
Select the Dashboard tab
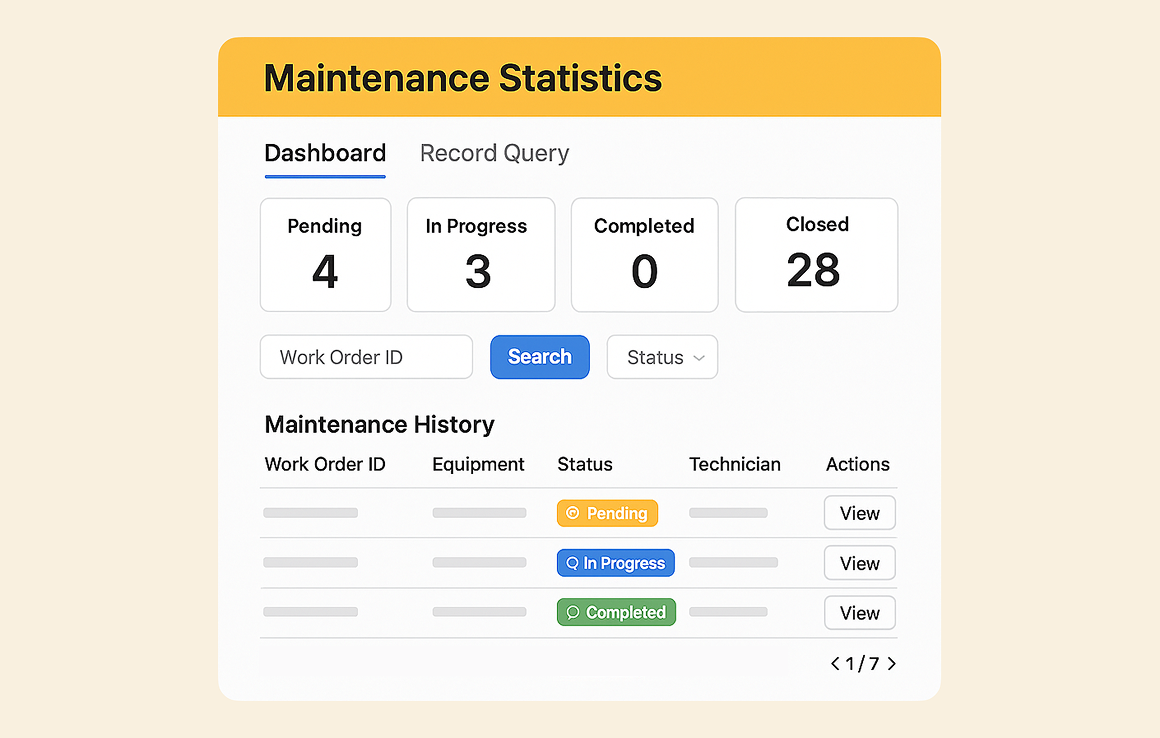(x=325, y=153)
